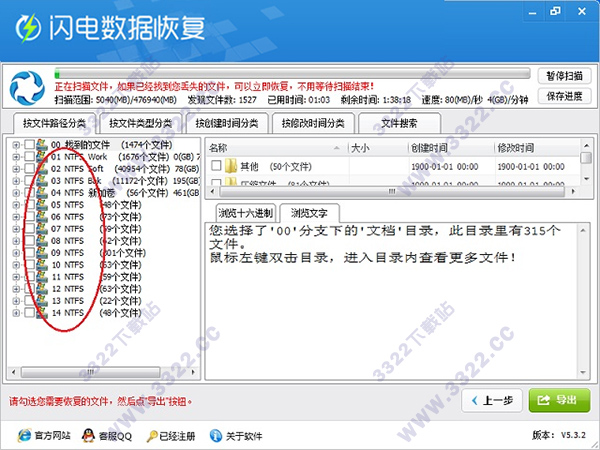Expand the 11 NTFS node
600x450 pixels.
[x=16, y=277]
